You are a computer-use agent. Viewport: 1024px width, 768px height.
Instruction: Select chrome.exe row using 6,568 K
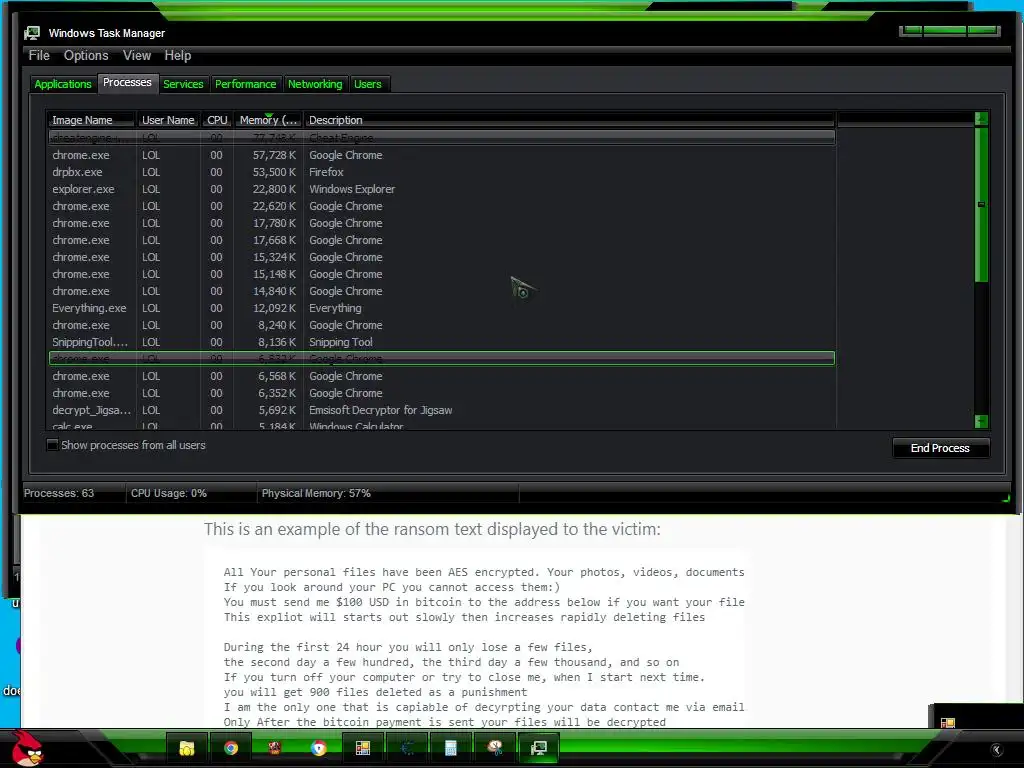[x=441, y=376]
